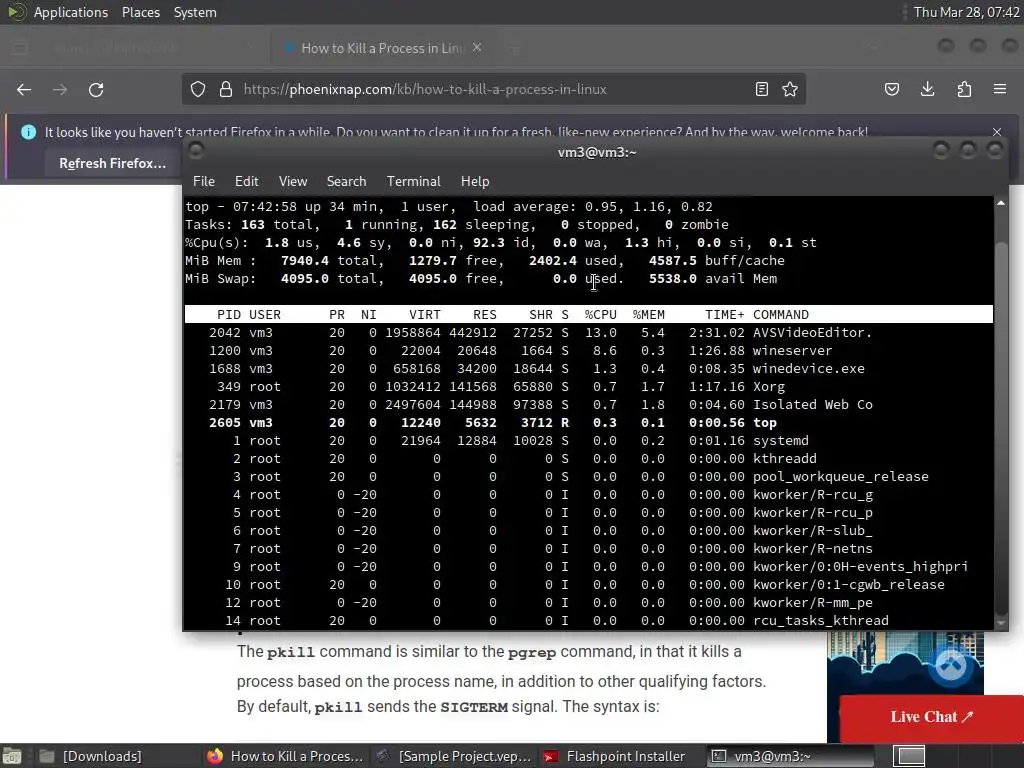Screen dimensions: 1024x768
Task: Click the info icon in notification bar
Action: click(28, 132)
